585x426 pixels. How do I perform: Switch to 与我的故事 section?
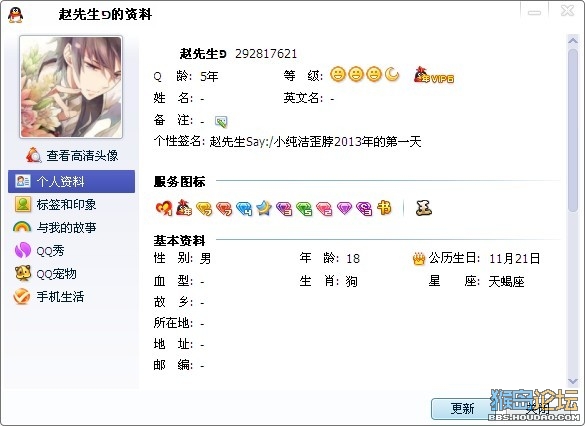(x=71, y=227)
